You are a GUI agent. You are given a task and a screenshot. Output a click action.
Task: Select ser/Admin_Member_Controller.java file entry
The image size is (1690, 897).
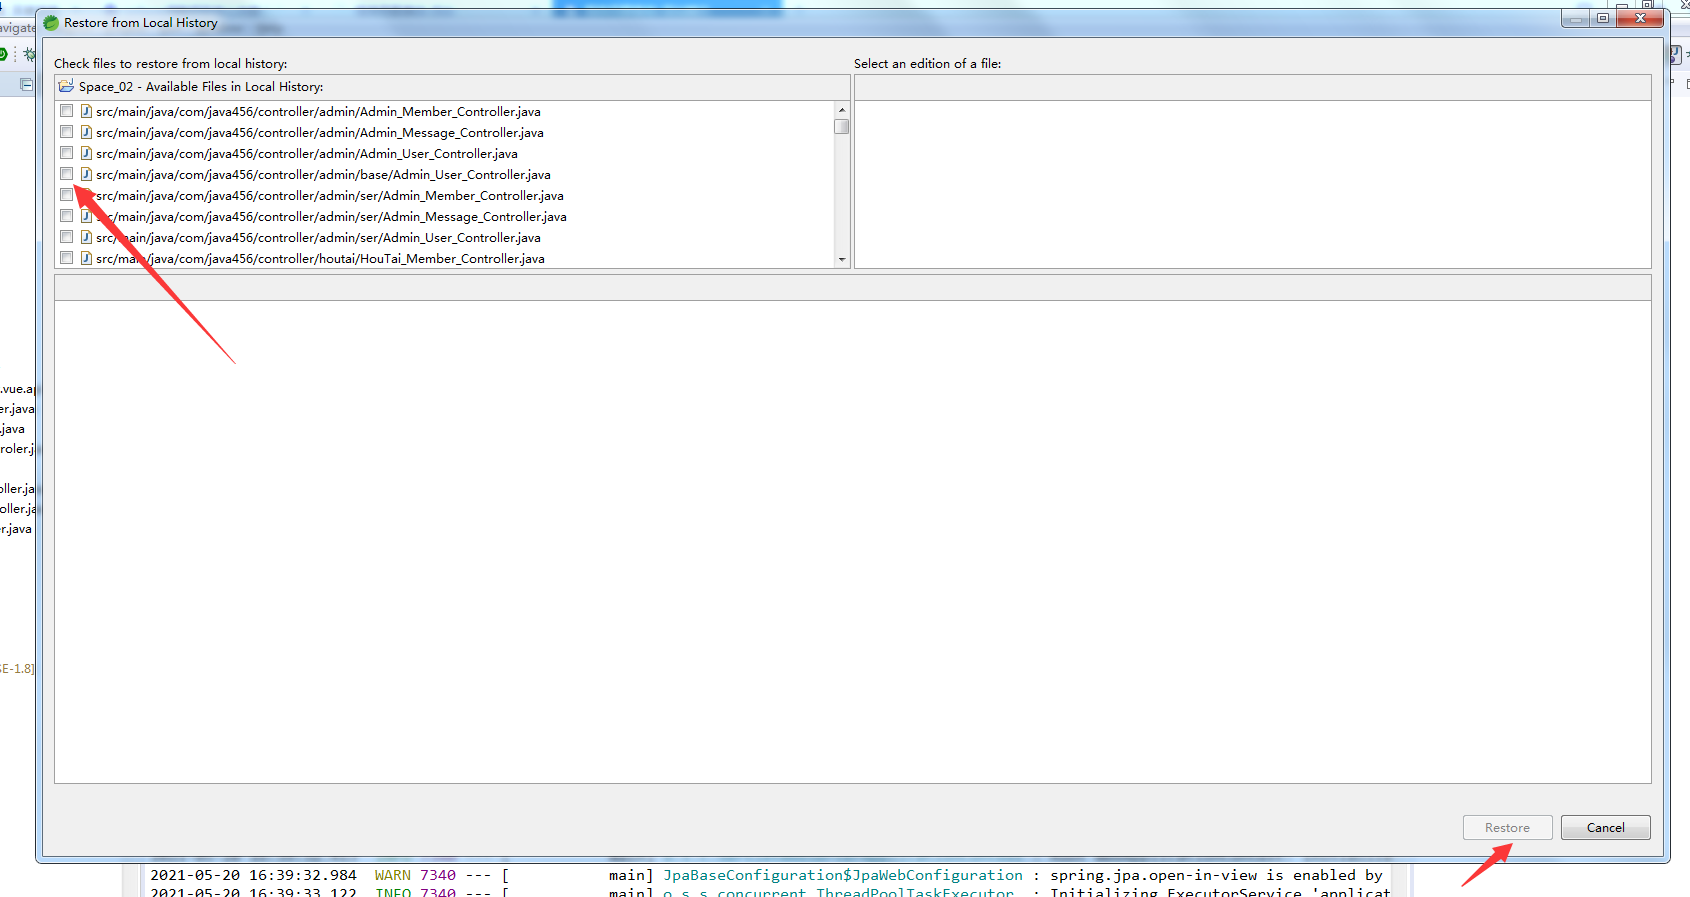click(330, 196)
